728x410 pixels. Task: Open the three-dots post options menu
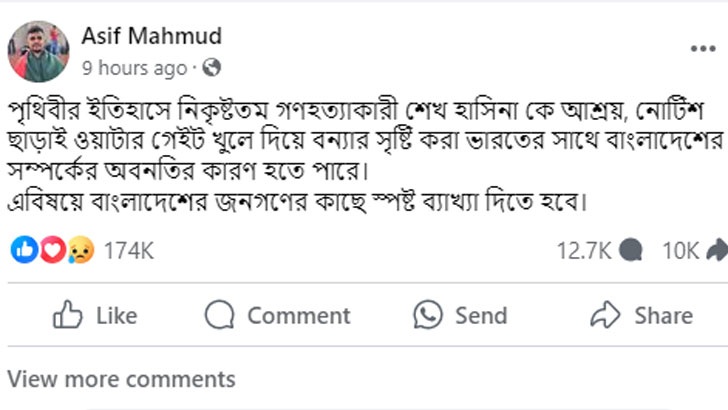702,48
